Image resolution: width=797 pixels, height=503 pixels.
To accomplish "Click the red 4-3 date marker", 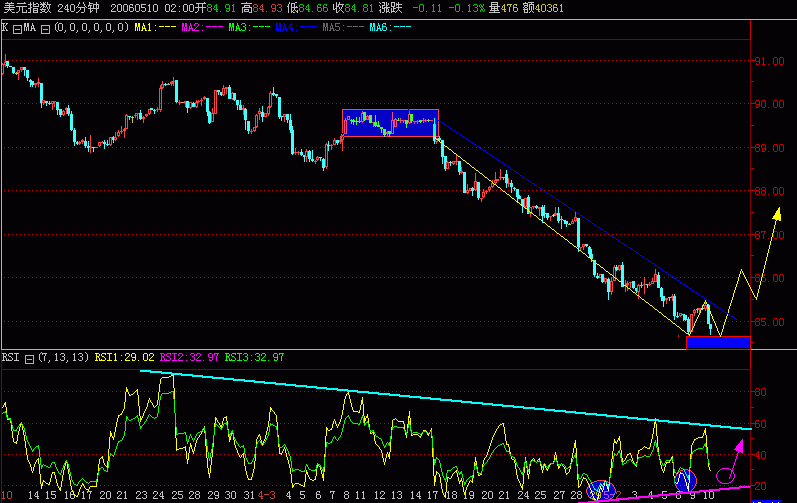I will 266,495.
